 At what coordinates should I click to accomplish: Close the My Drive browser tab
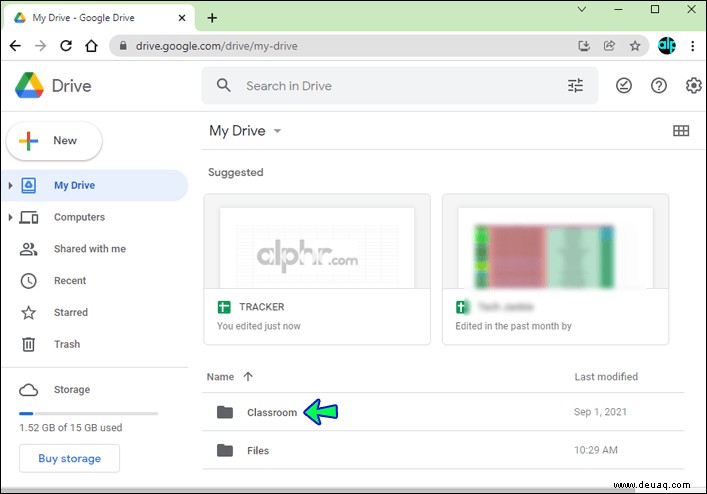point(182,18)
